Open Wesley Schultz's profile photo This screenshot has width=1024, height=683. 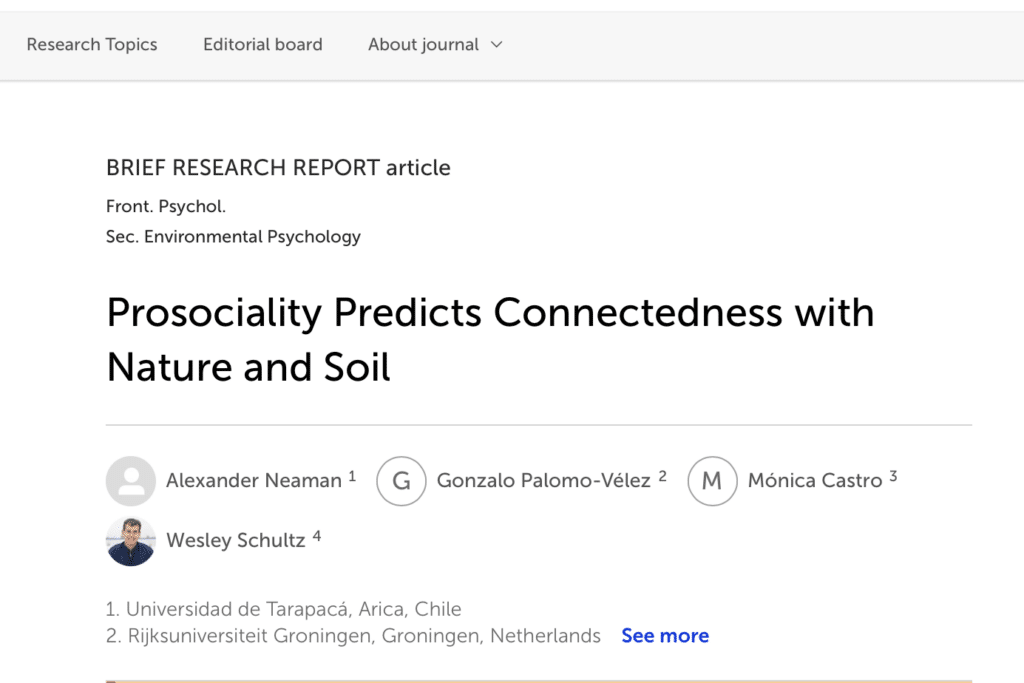pos(131,541)
